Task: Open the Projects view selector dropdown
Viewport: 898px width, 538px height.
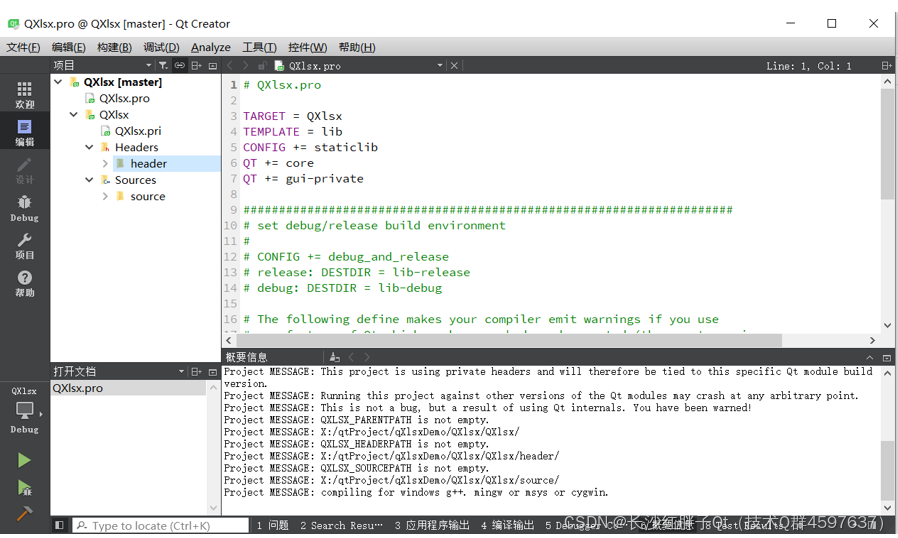Action: click(148, 65)
